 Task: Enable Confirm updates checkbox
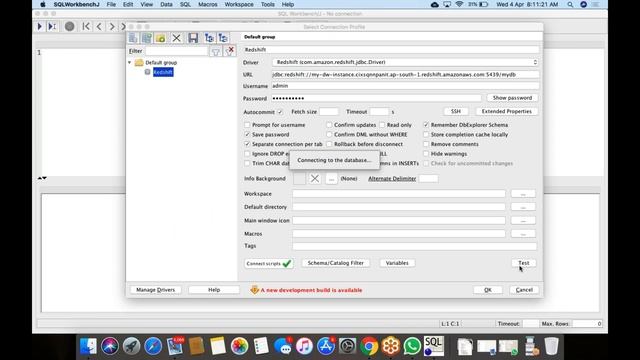click(329, 125)
